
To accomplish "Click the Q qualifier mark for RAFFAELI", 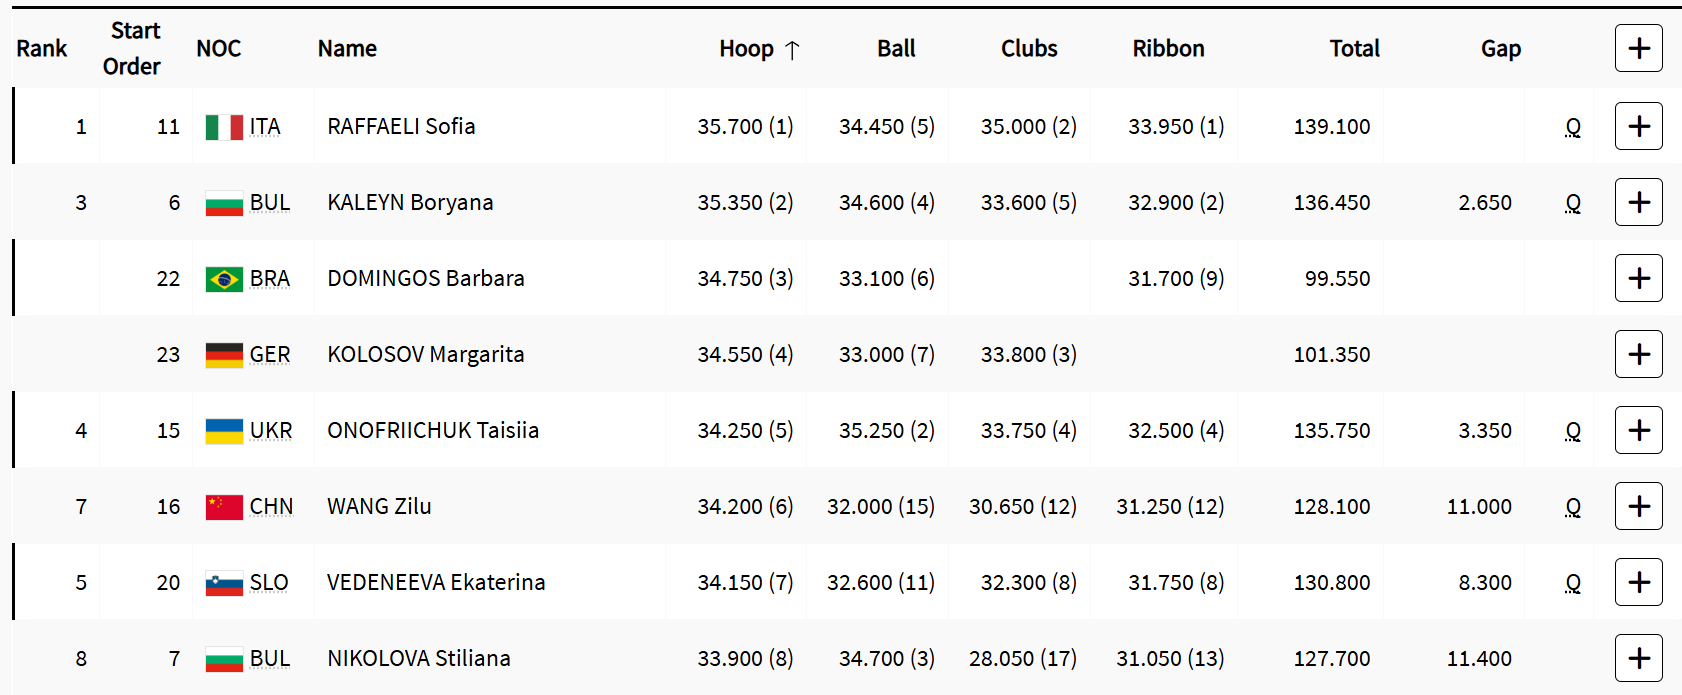I will click(1573, 127).
